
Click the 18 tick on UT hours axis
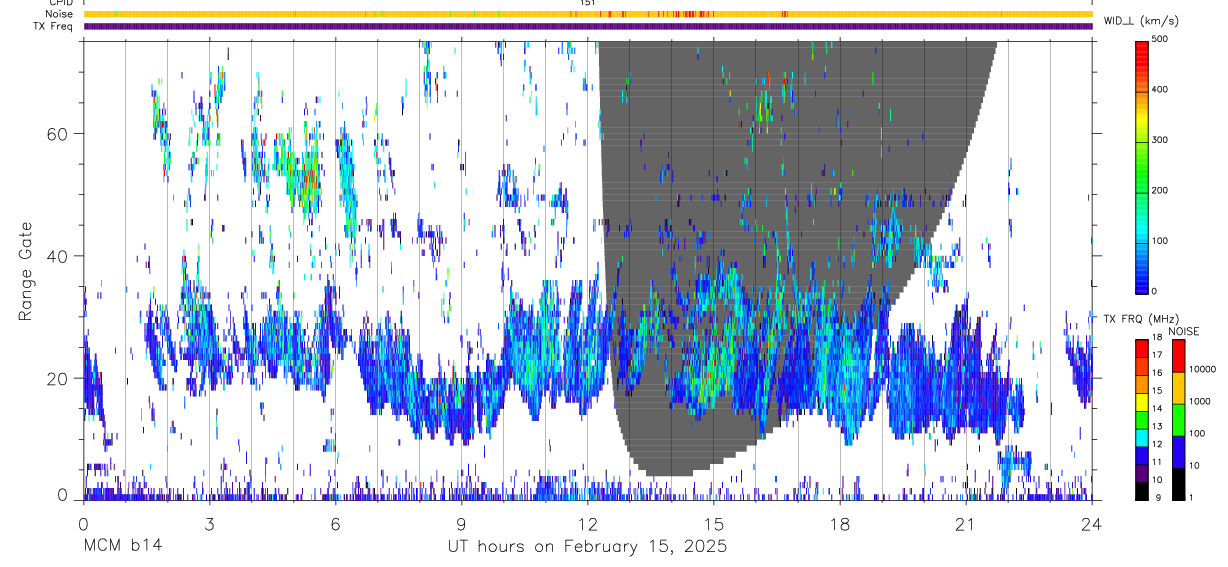click(840, 523)
